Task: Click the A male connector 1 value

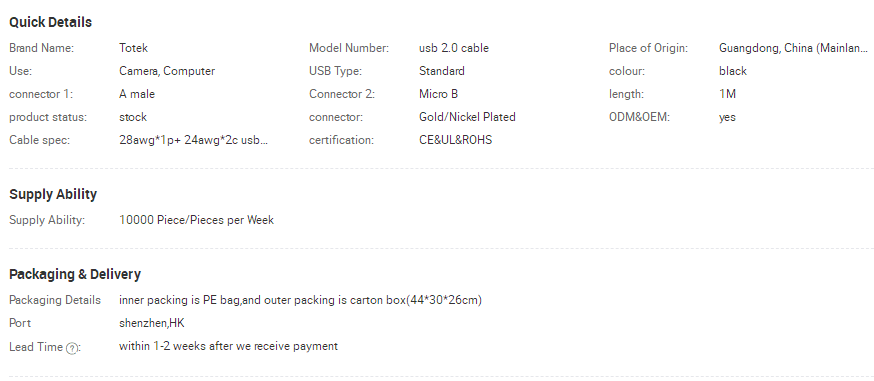Action: [x=137, y=94]
